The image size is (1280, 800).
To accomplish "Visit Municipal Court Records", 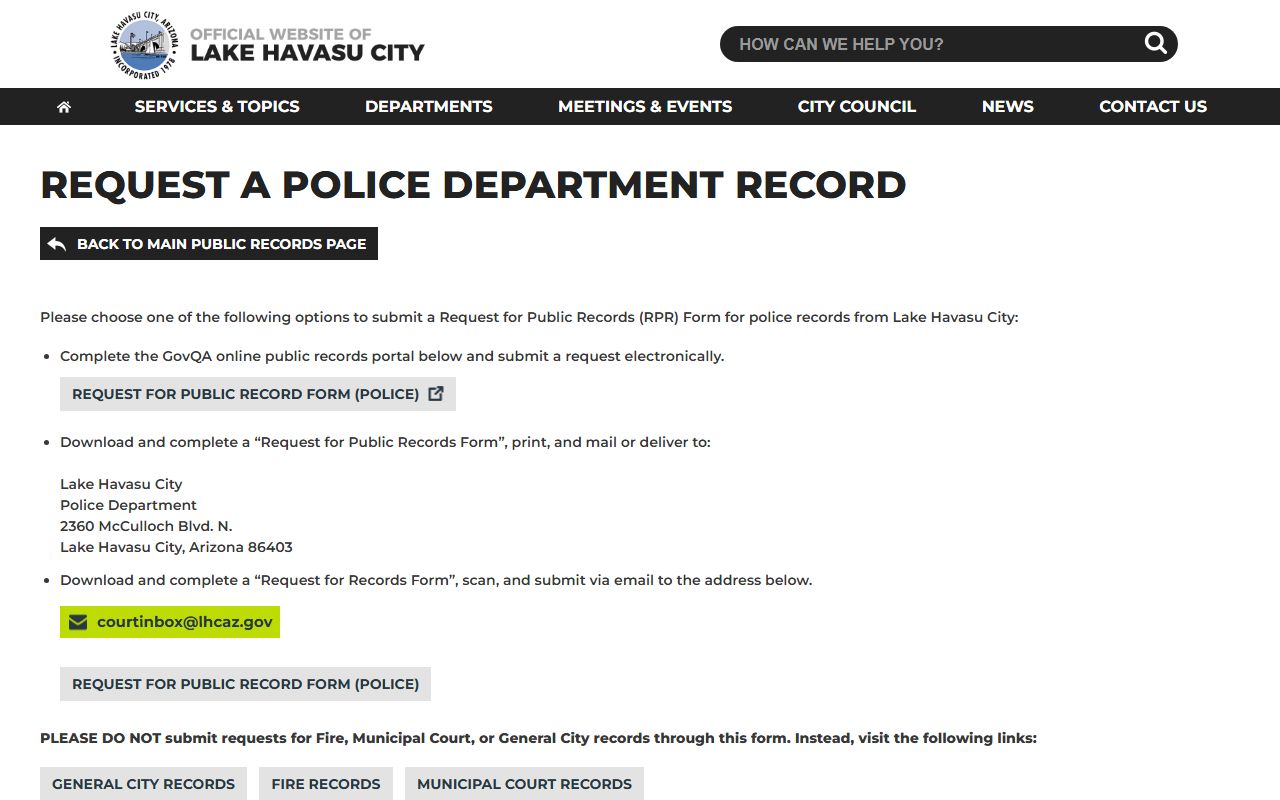I will (x=524, y=784).
